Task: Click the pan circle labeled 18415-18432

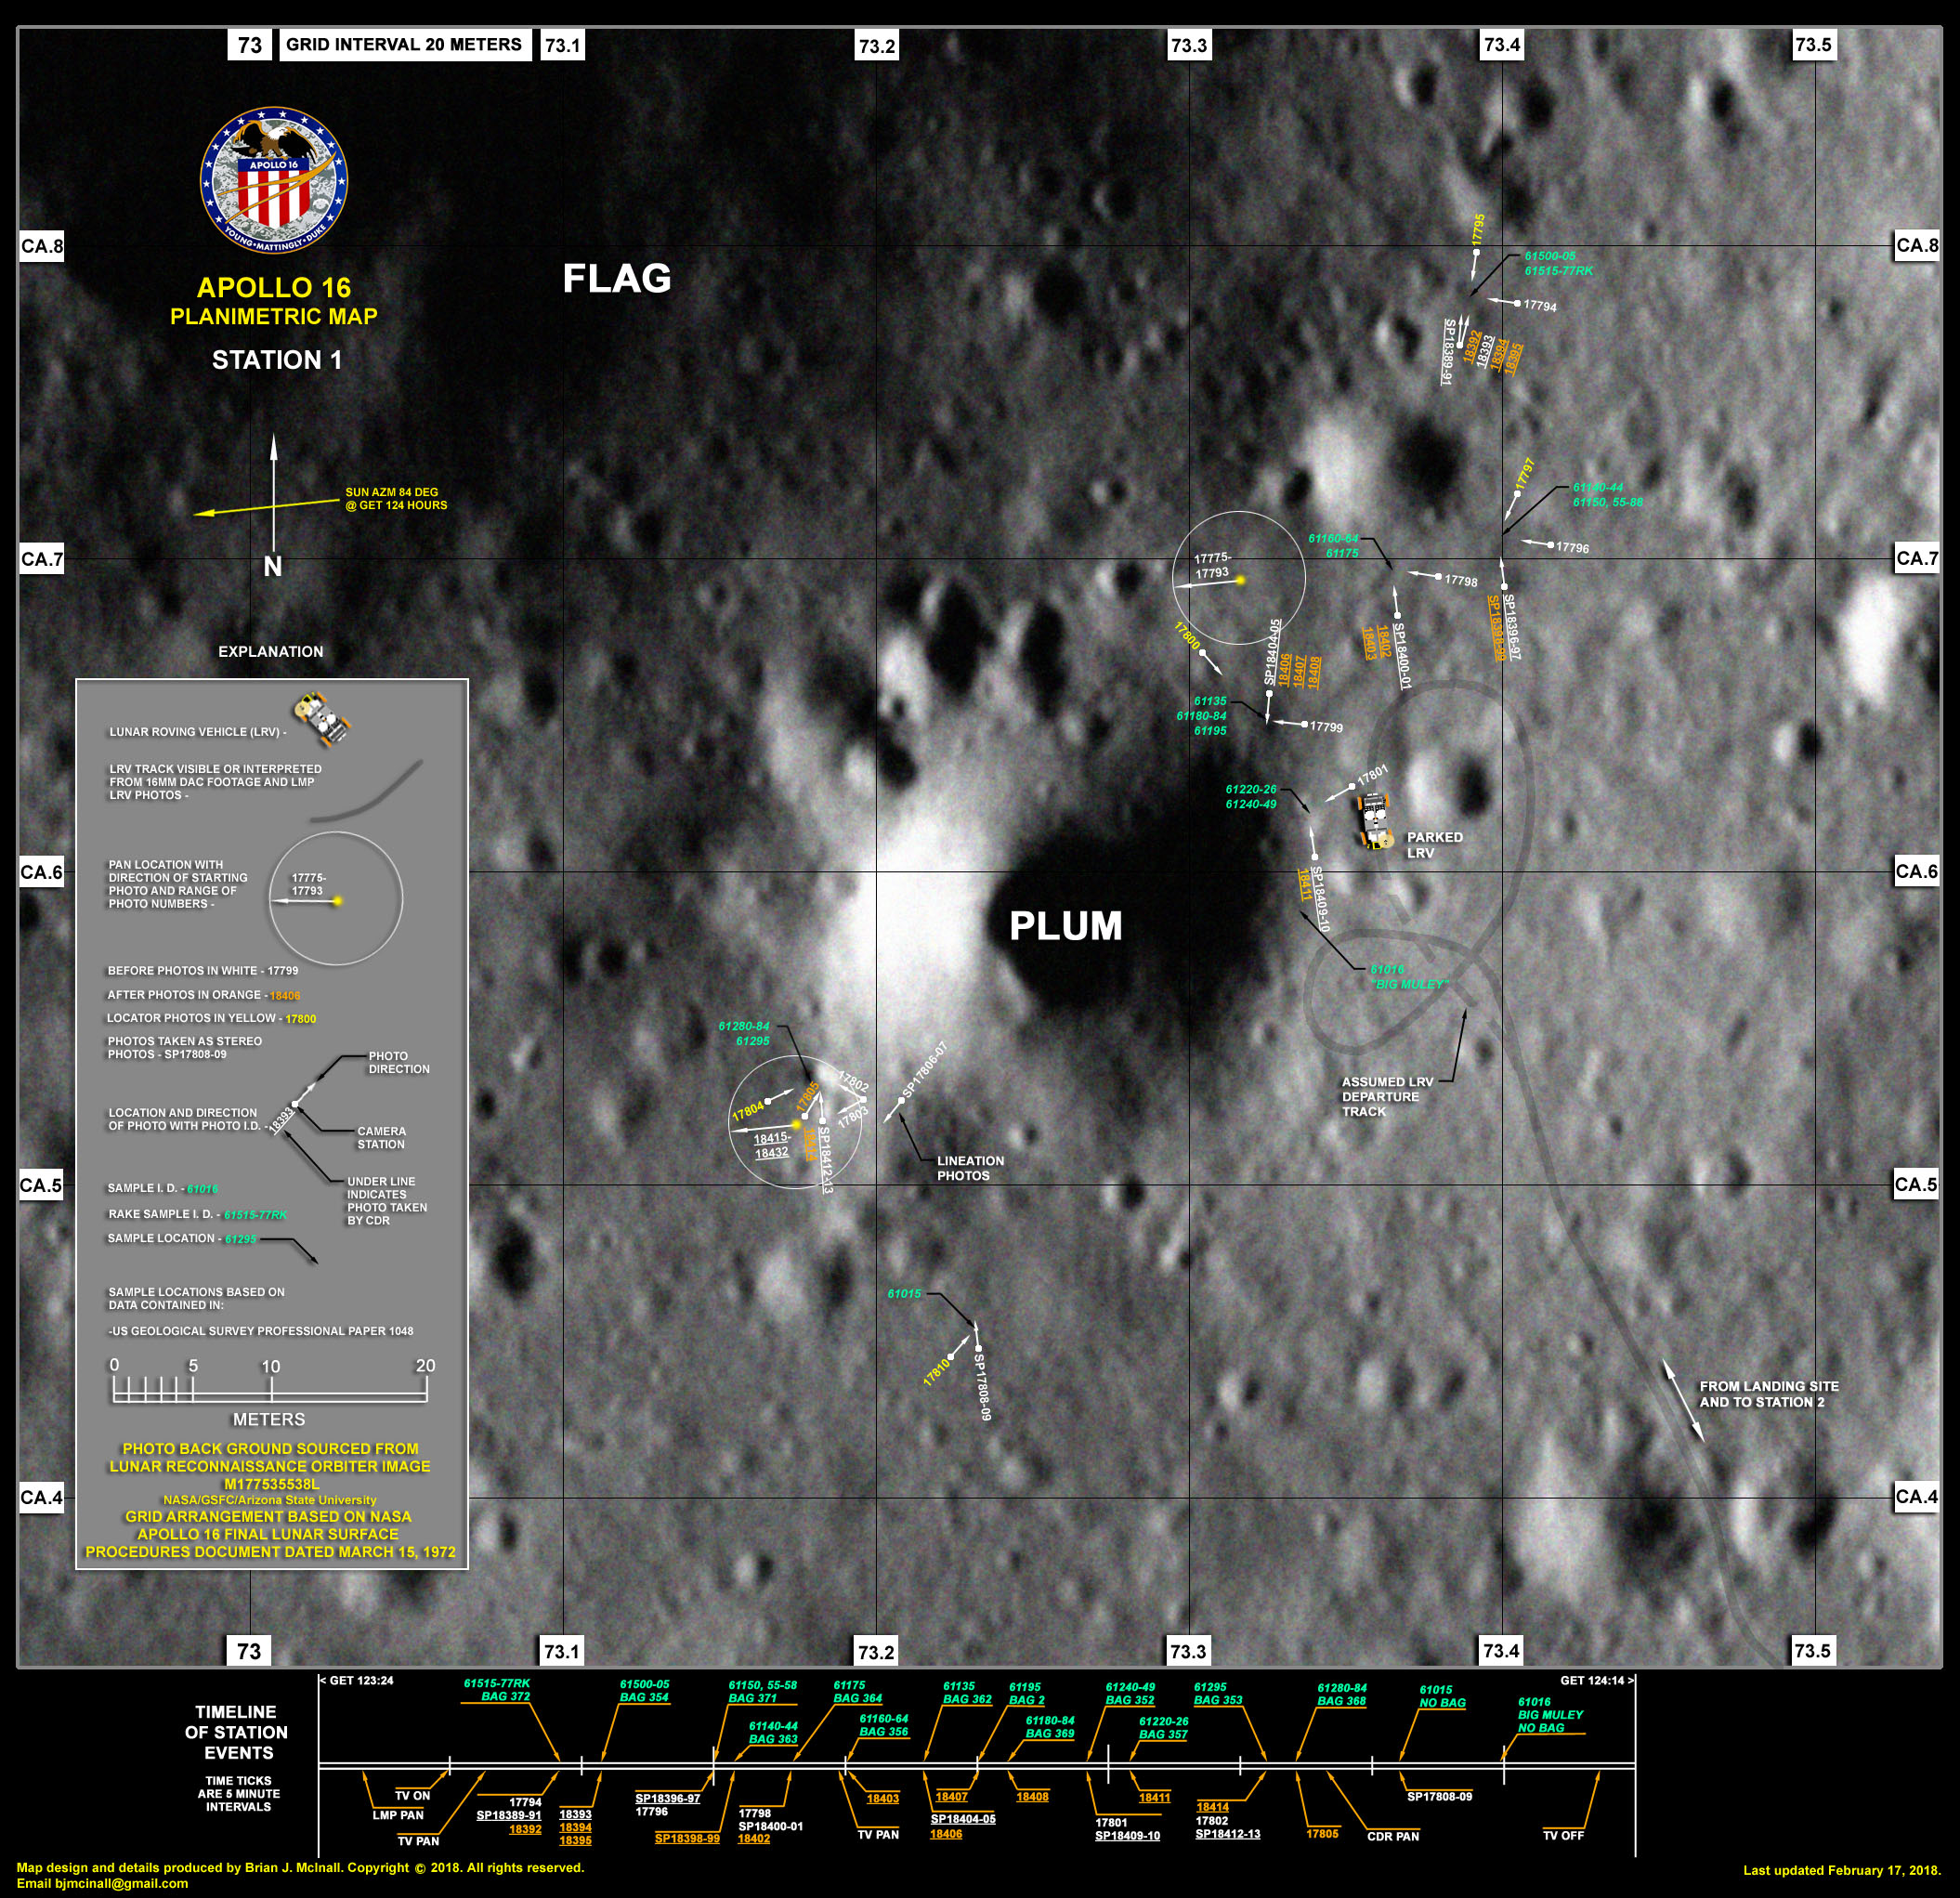Action: coord(794,1122)
